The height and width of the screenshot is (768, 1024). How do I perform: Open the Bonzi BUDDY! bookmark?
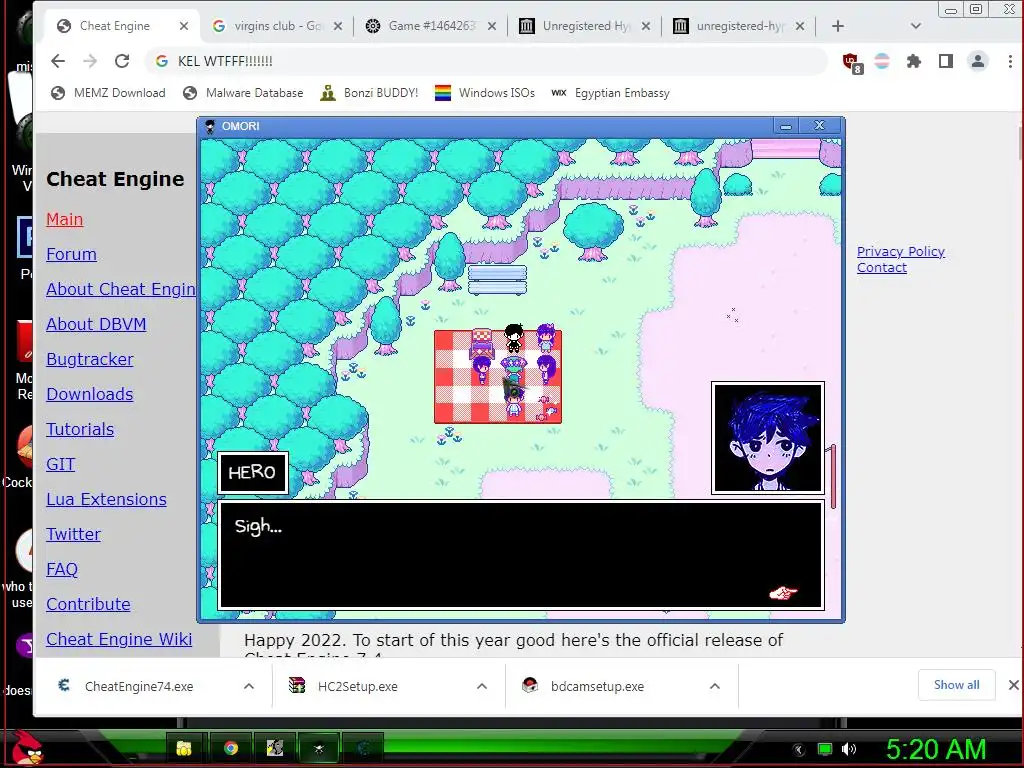[369, 93]
